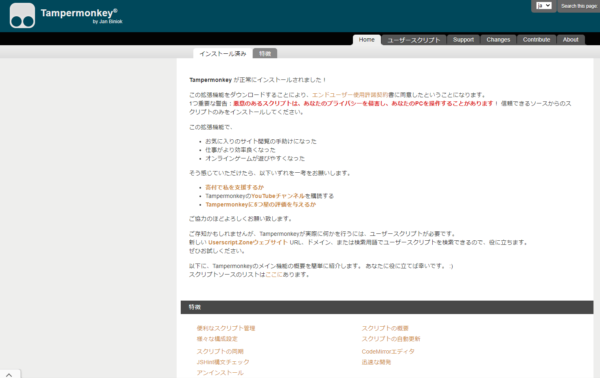
Task: Follow the 寄付で私を支援するか link
Action: (x=235, y=187)
